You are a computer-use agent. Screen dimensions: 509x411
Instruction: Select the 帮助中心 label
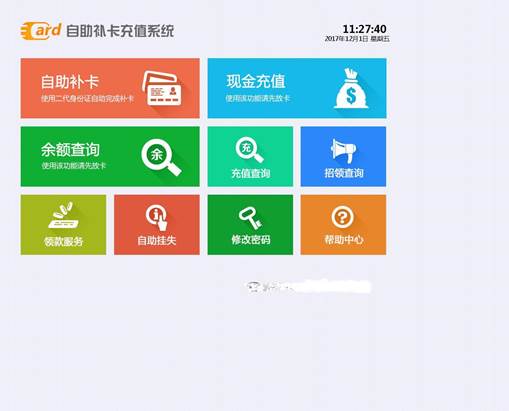pos(344,239)
